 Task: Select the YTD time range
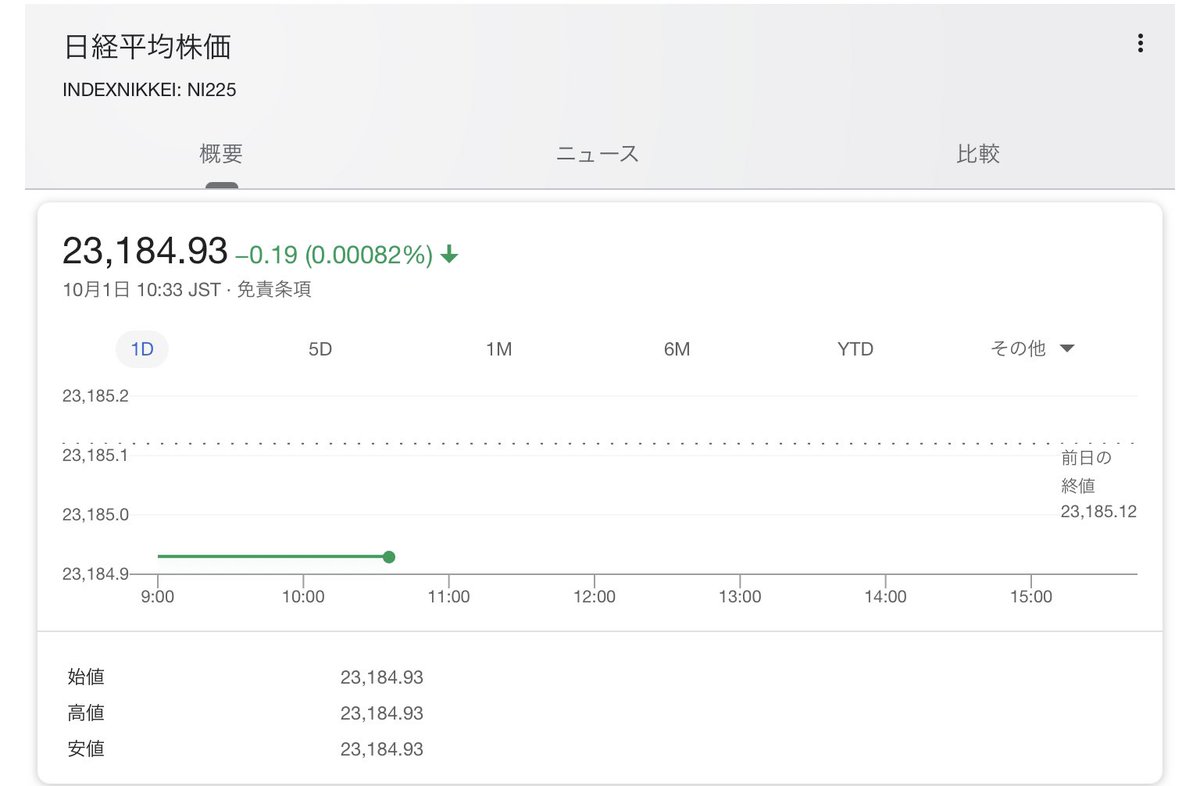pyautogui.click(x=855, y=349)
